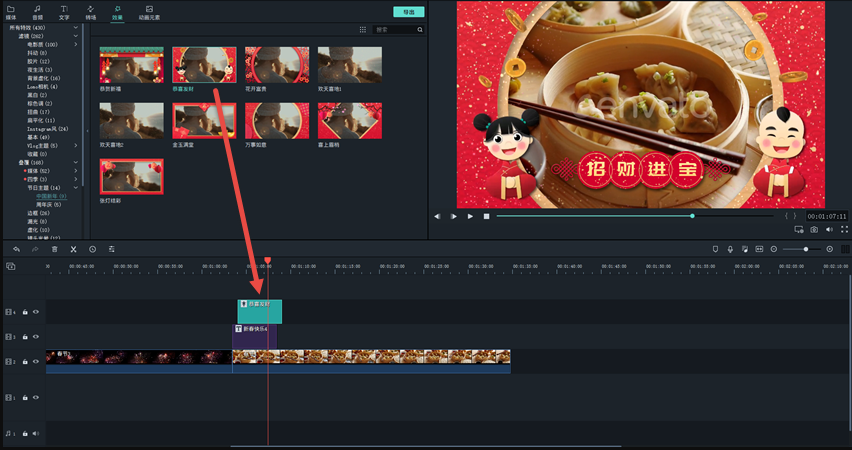Click the marker shield icon
The height and width of the screenshot is (450, 852).
point(716,249)
